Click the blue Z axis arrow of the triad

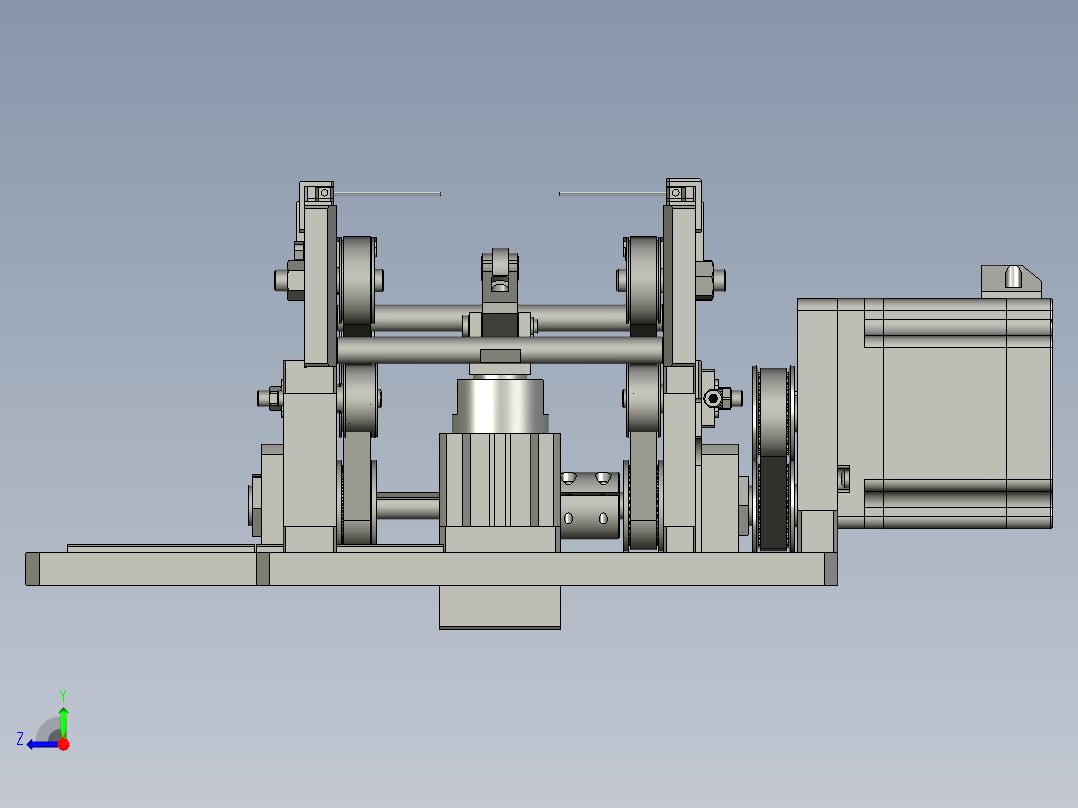pyautogui.click(x=43, y=745)
